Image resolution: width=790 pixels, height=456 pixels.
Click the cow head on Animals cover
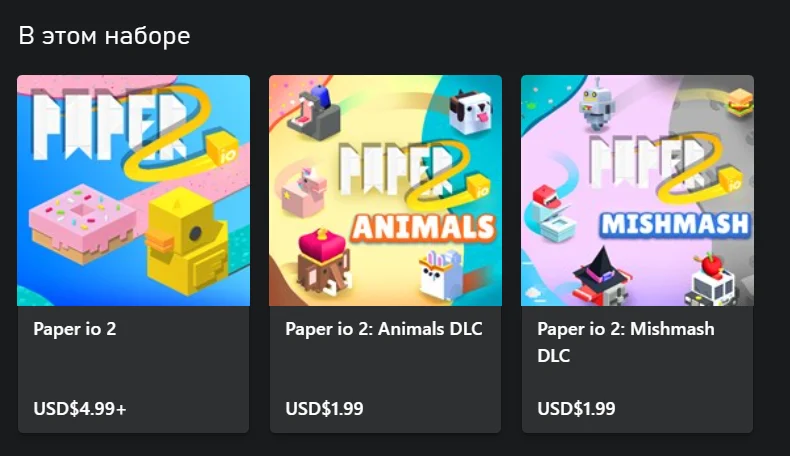coord(471,111)
